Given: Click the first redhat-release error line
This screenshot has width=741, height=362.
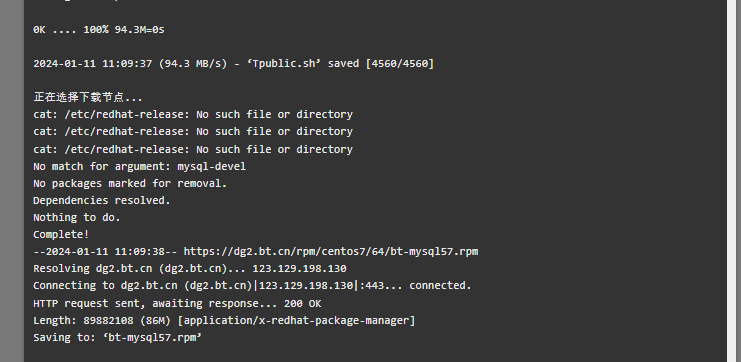Looking at the screenshot, I should pyautogui.click(x=193, y=115).
